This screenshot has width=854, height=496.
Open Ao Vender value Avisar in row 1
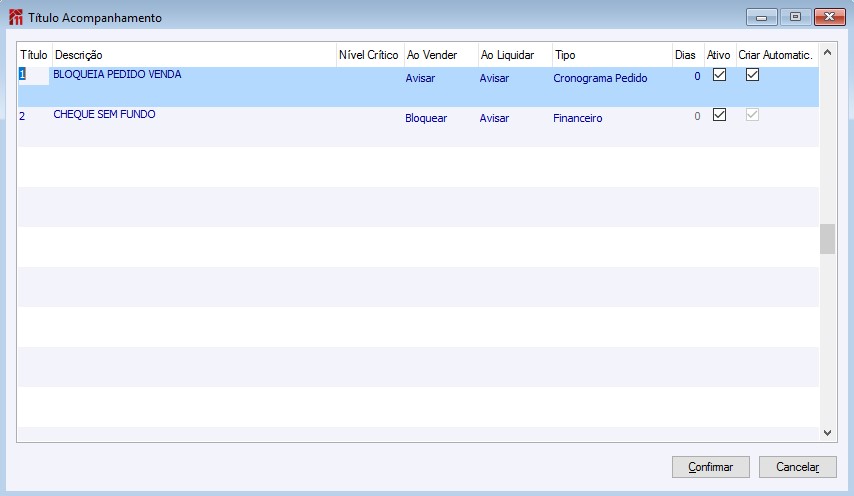pos(420,78)
